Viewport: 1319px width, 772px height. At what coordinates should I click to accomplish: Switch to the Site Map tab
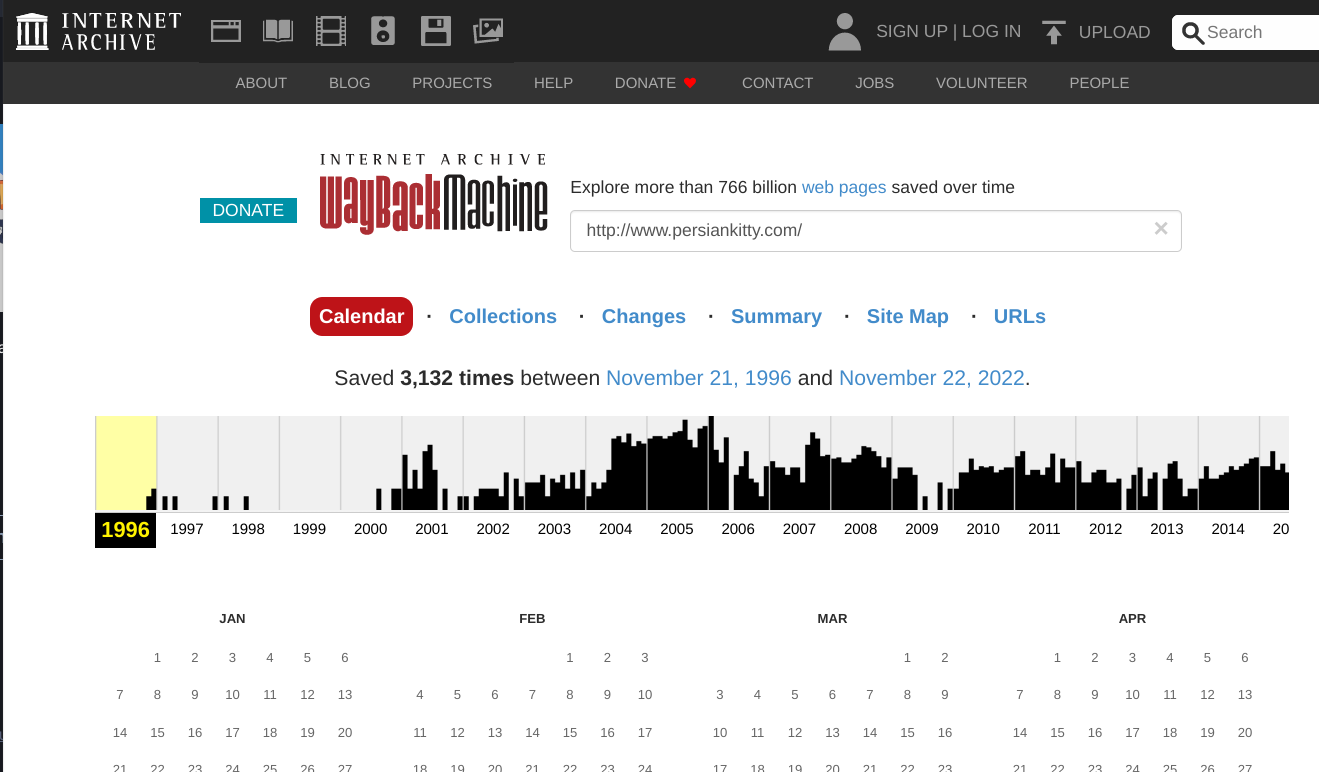pyautogui.click(x=907, y=316)
